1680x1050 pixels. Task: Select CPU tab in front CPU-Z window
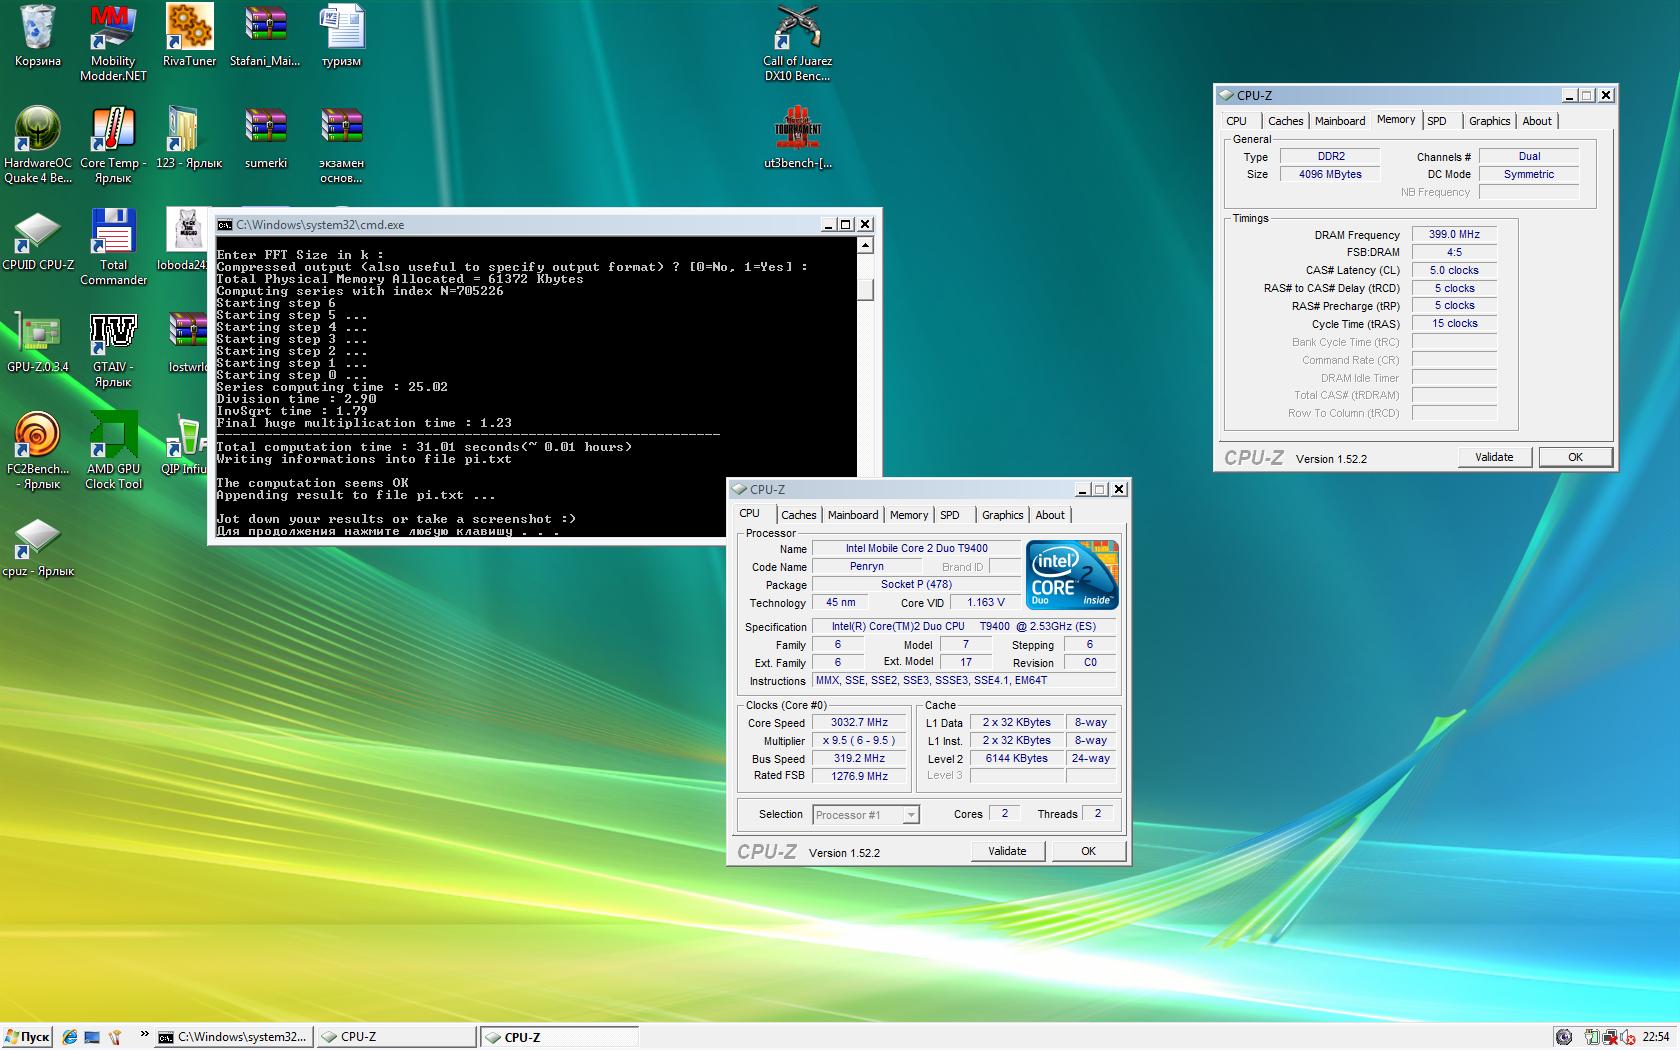point(750,514)
